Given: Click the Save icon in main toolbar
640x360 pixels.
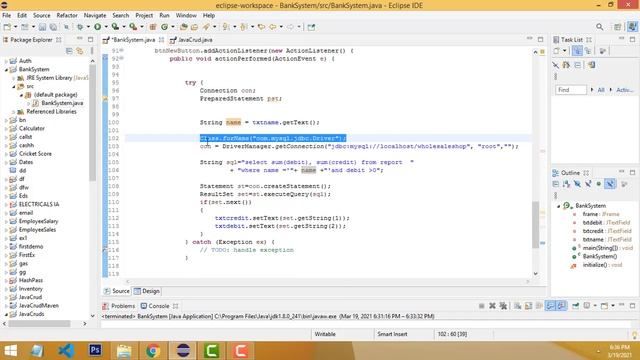Looking at the screenshot, I should (x=42, y=27).
